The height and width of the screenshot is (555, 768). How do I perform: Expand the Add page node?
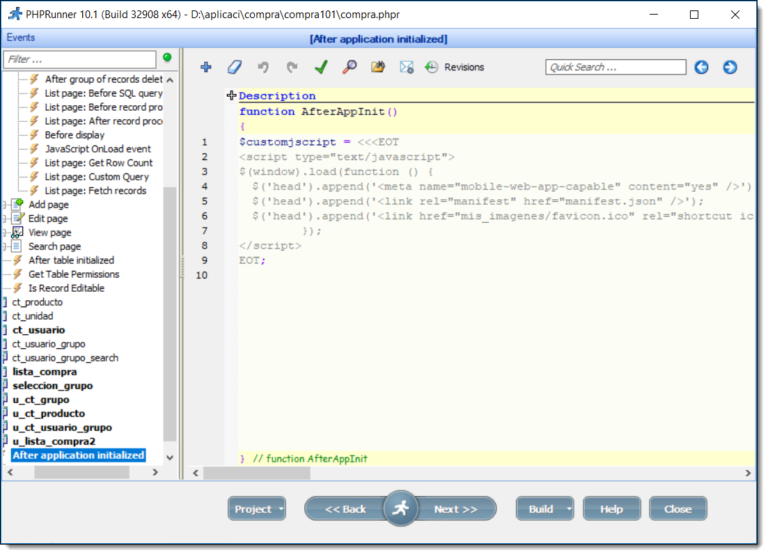pyautogui.click(x=4, y=205)
